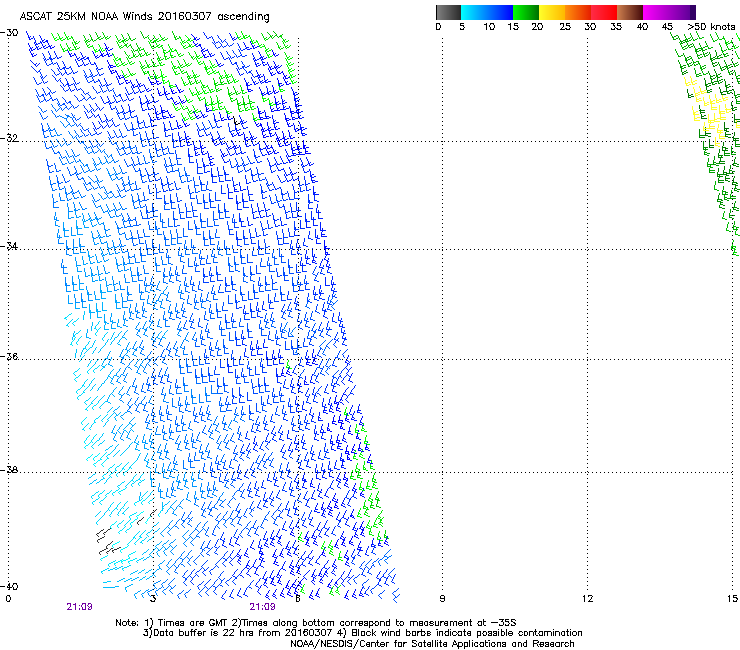Click the brown 35-40 knots legend swatch

[630, 12]
